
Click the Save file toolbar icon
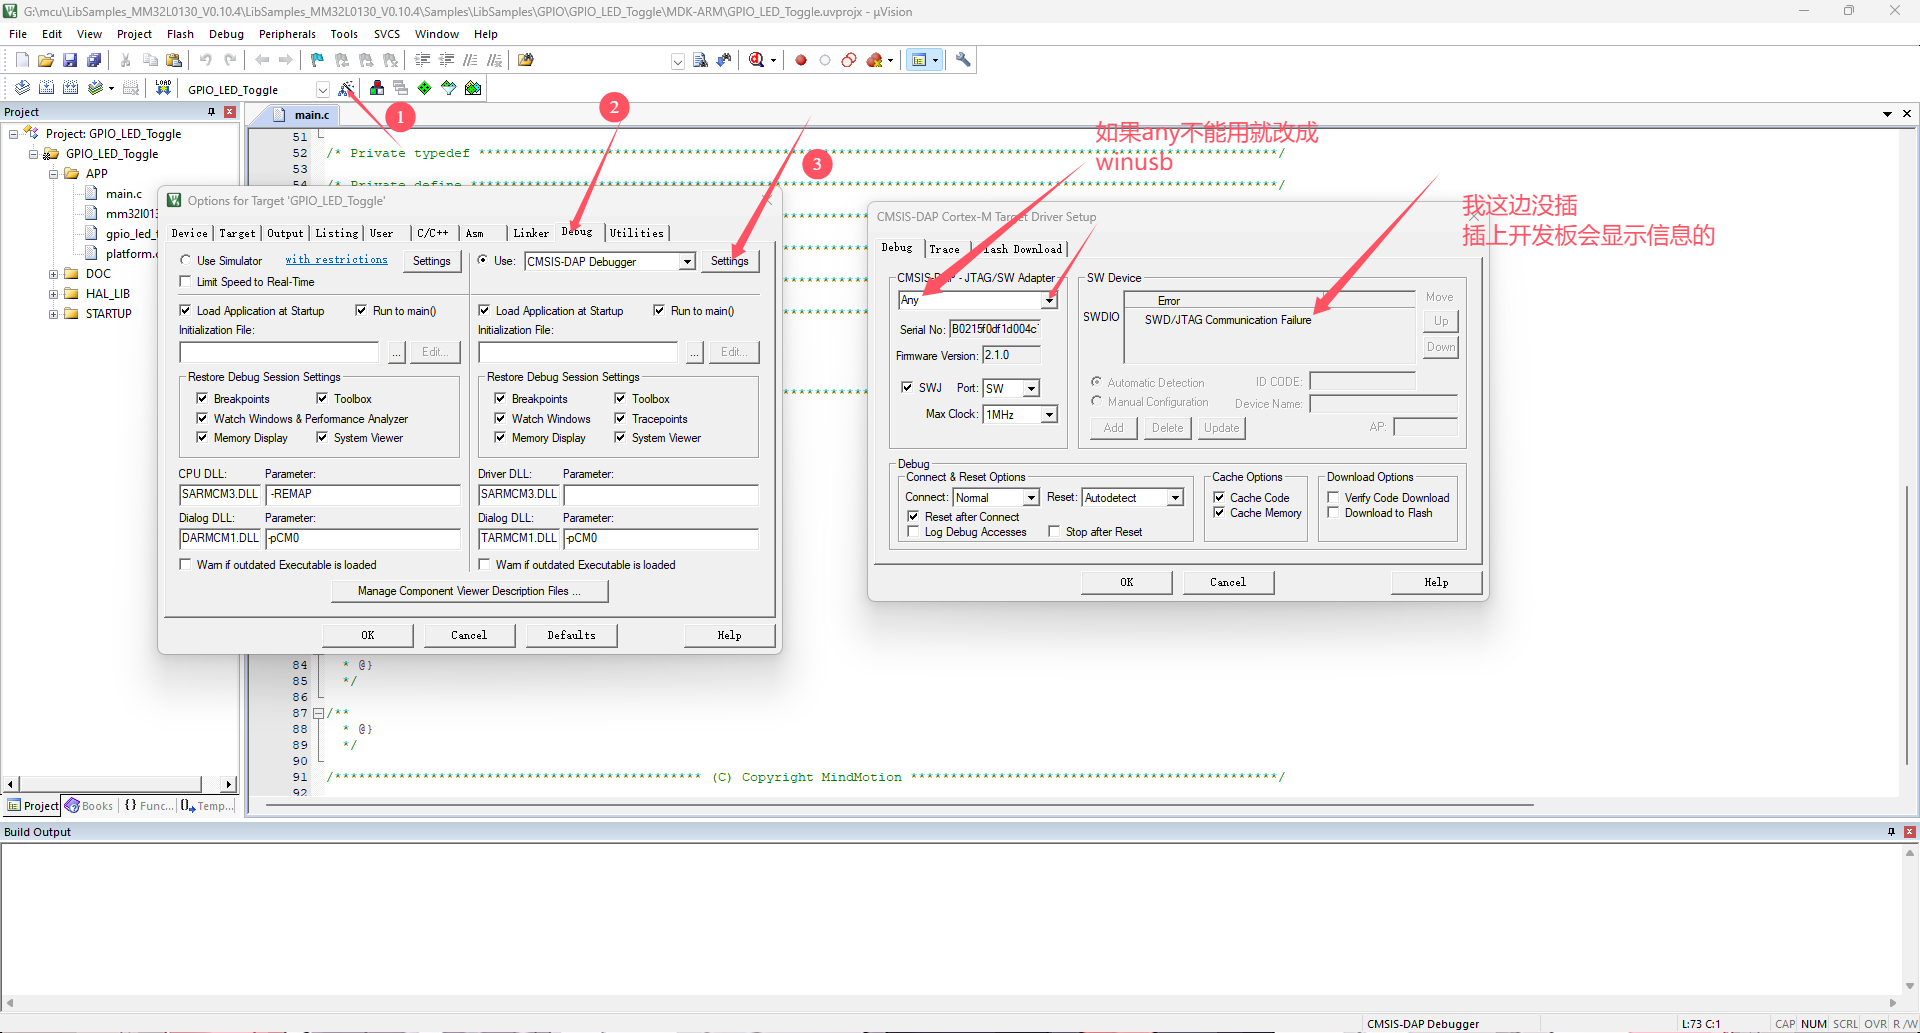[x=70, y=60]
